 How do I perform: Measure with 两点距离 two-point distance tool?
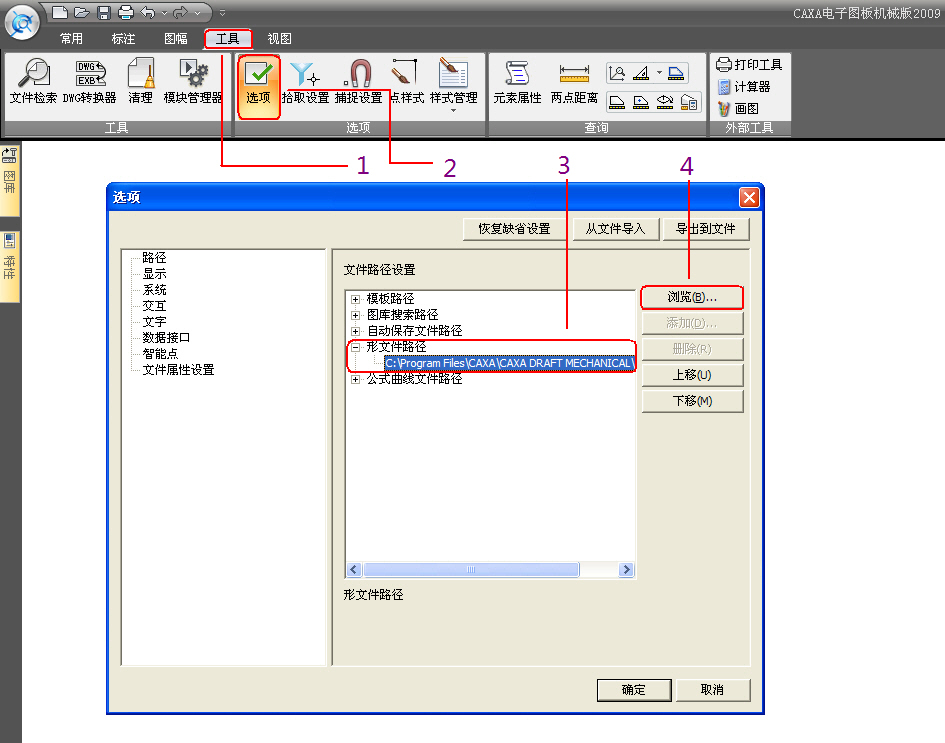[574, 82]
